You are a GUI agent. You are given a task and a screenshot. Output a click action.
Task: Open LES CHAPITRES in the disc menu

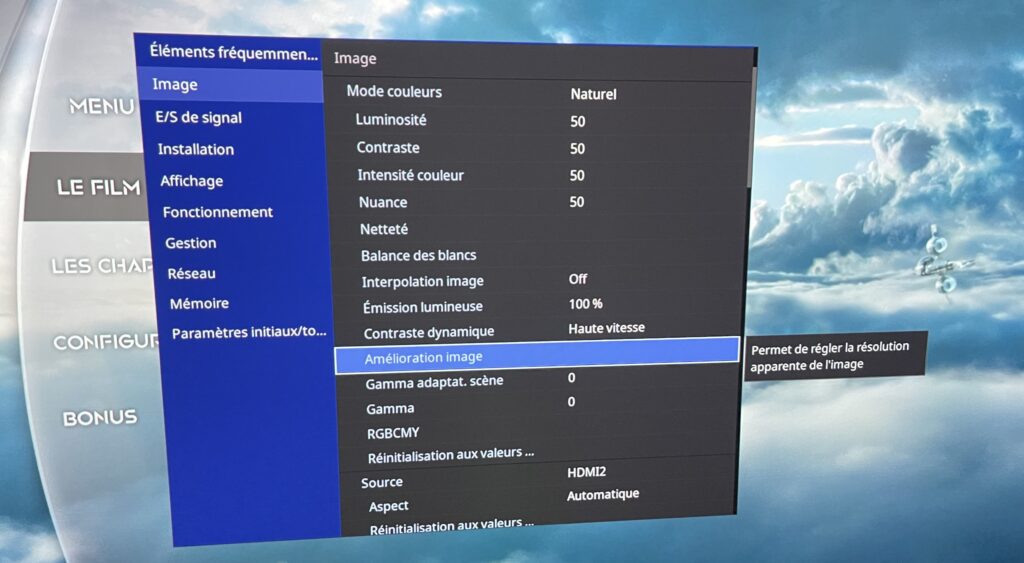click(101, 266)
